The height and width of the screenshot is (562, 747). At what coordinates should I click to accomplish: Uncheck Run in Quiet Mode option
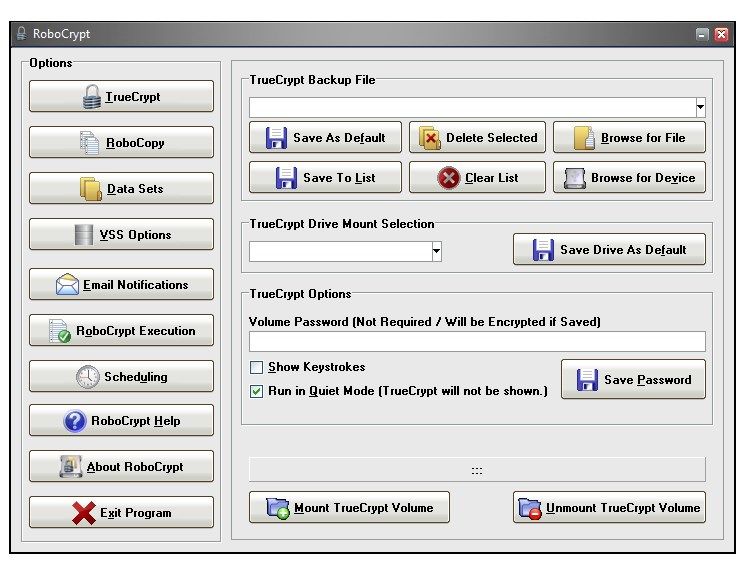tap(256, 391)
